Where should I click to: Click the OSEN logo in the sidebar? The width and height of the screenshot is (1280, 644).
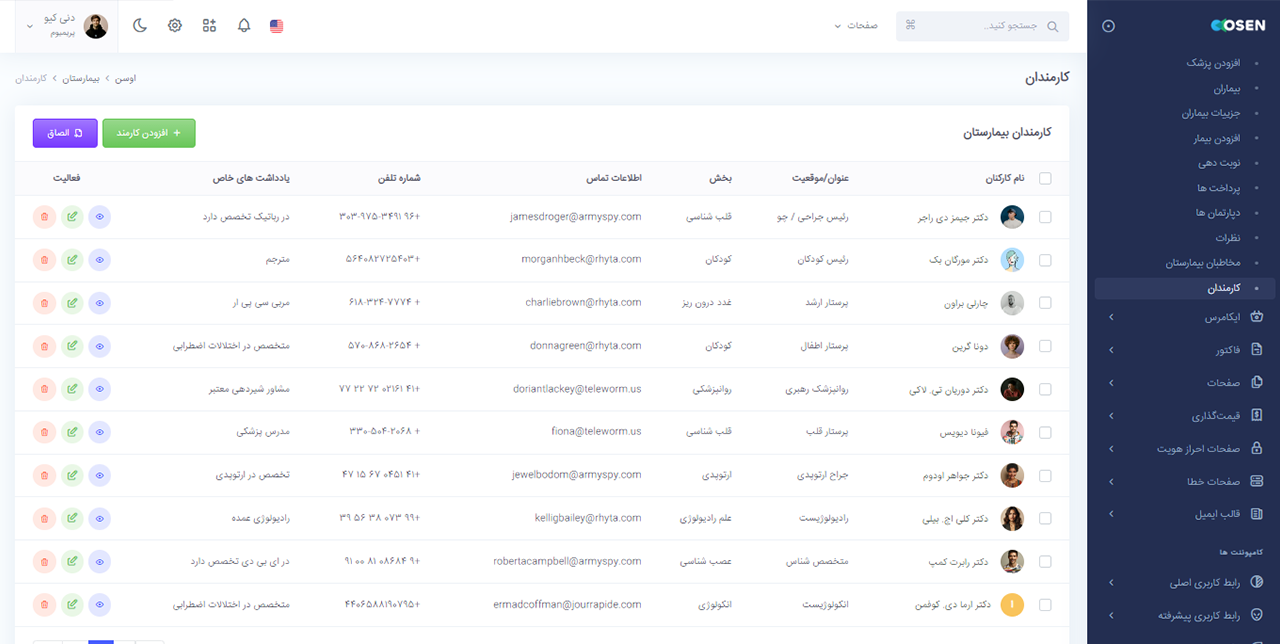[1238, 25]
